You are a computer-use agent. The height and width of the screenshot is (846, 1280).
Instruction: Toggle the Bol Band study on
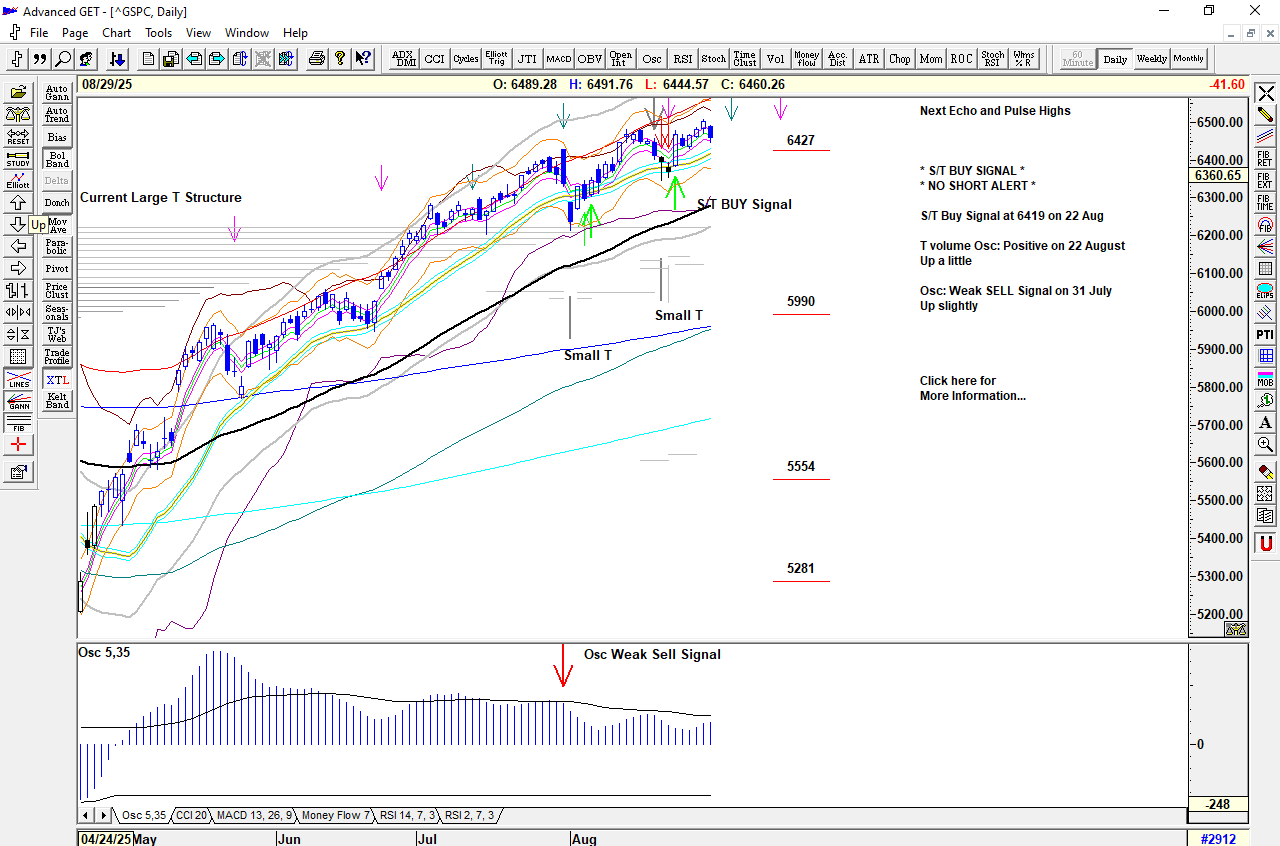57,159
